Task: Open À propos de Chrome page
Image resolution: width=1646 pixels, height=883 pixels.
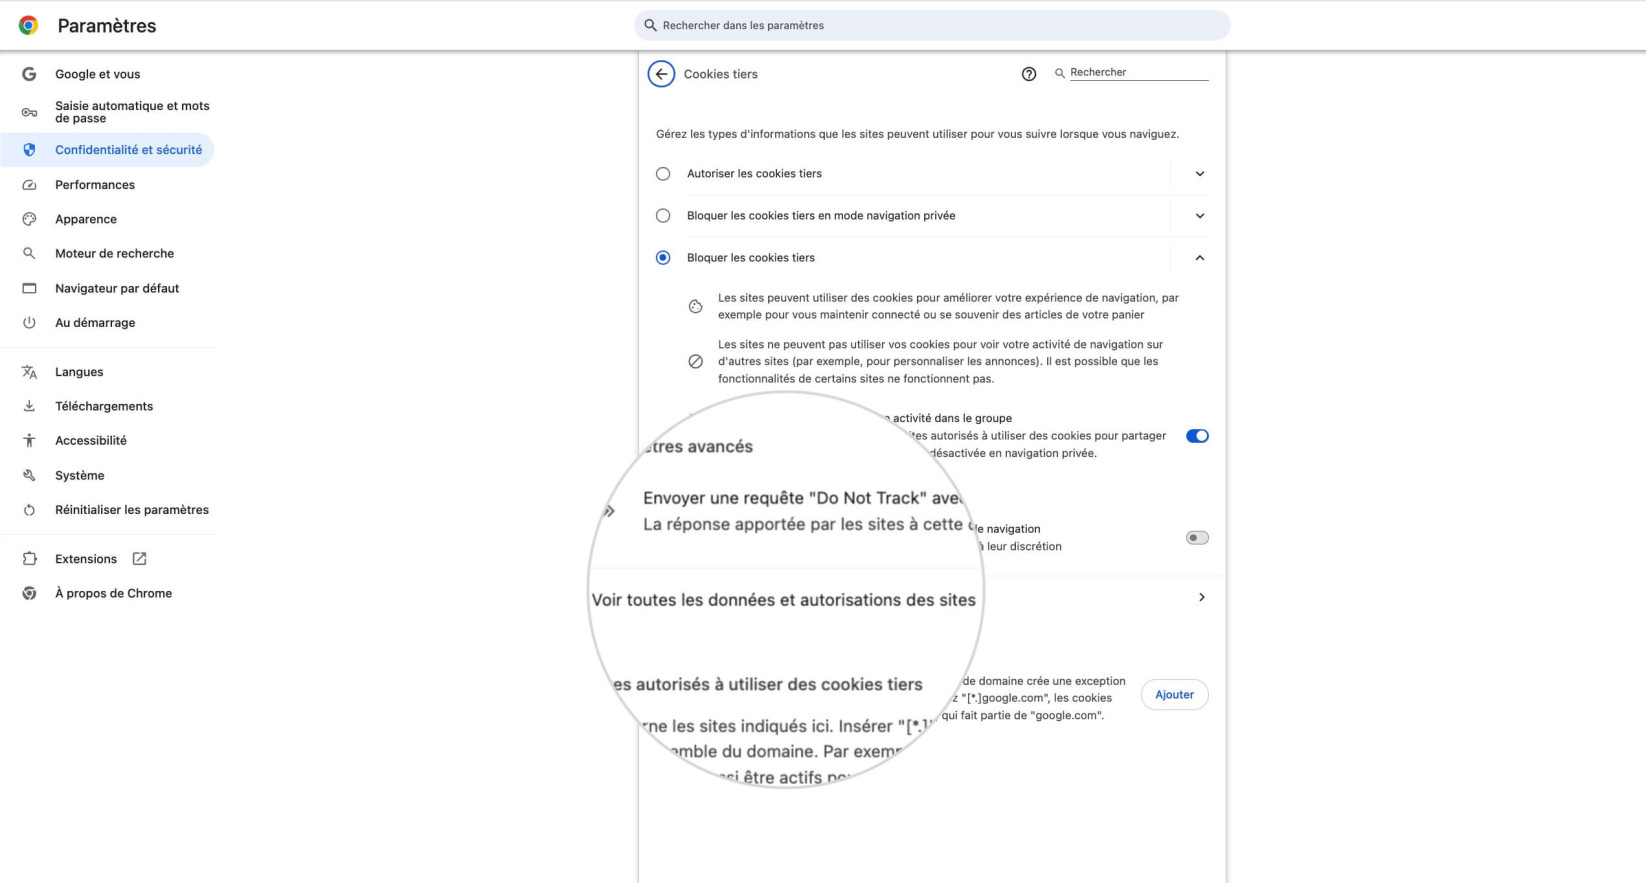Action: tap(113, 593)
